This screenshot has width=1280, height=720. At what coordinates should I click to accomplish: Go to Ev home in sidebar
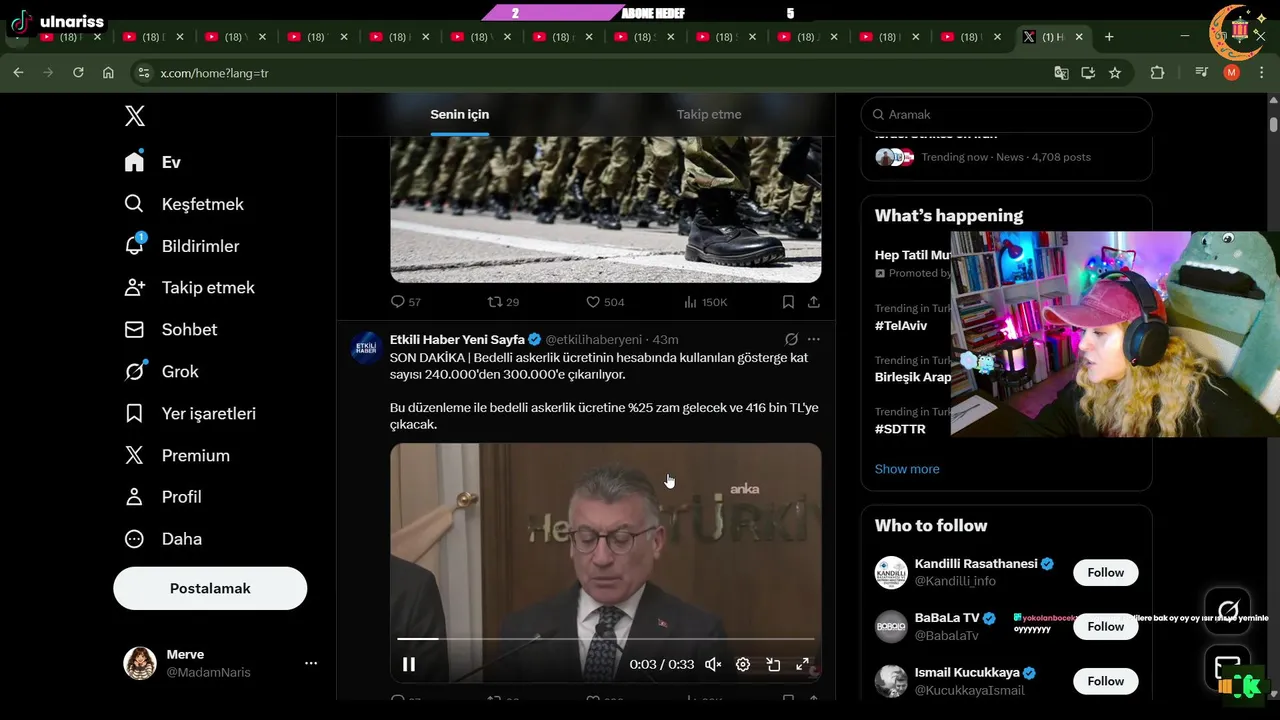coord(152,162)
